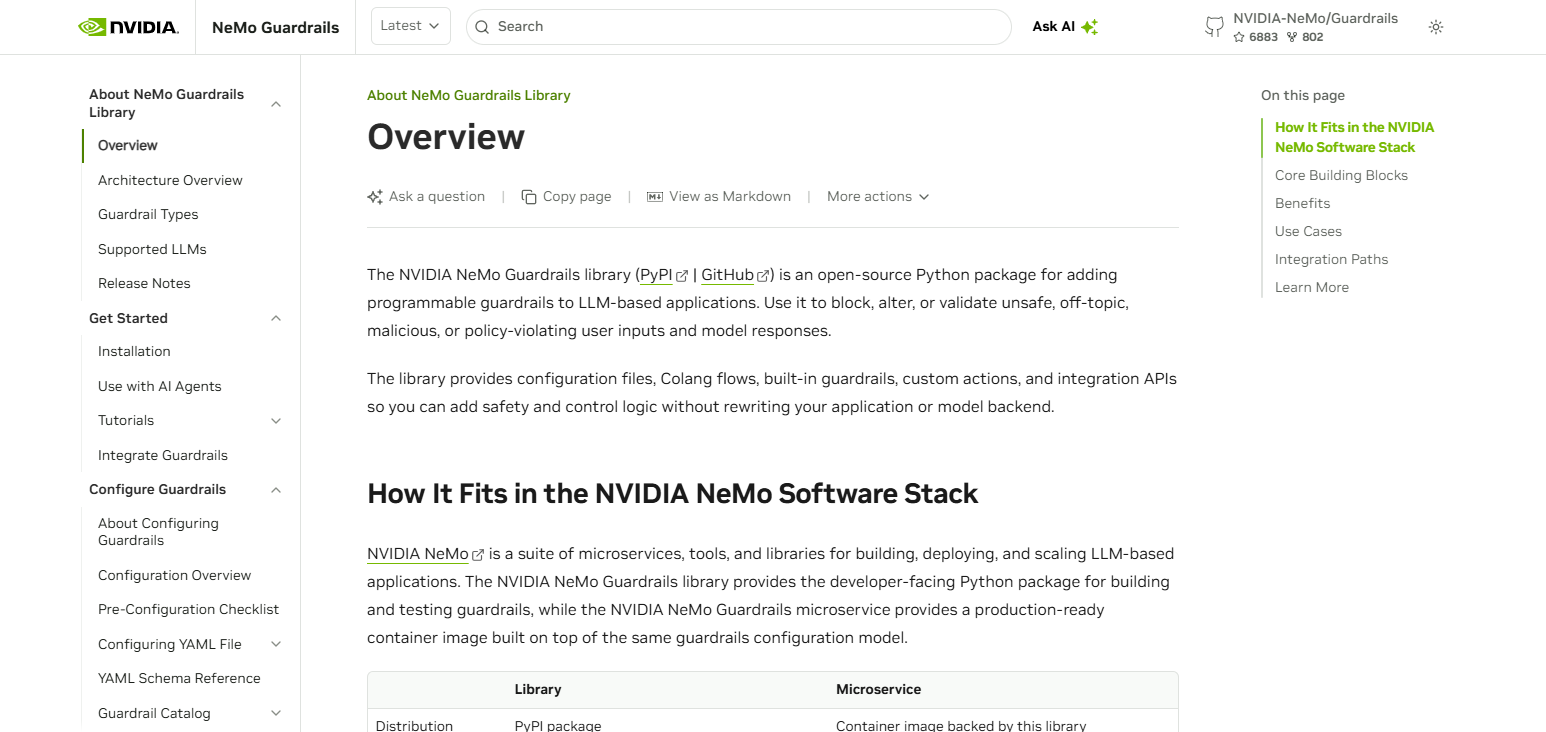
Task: Click the Ask AI sparkle icon
Action: coord(1090,27)
